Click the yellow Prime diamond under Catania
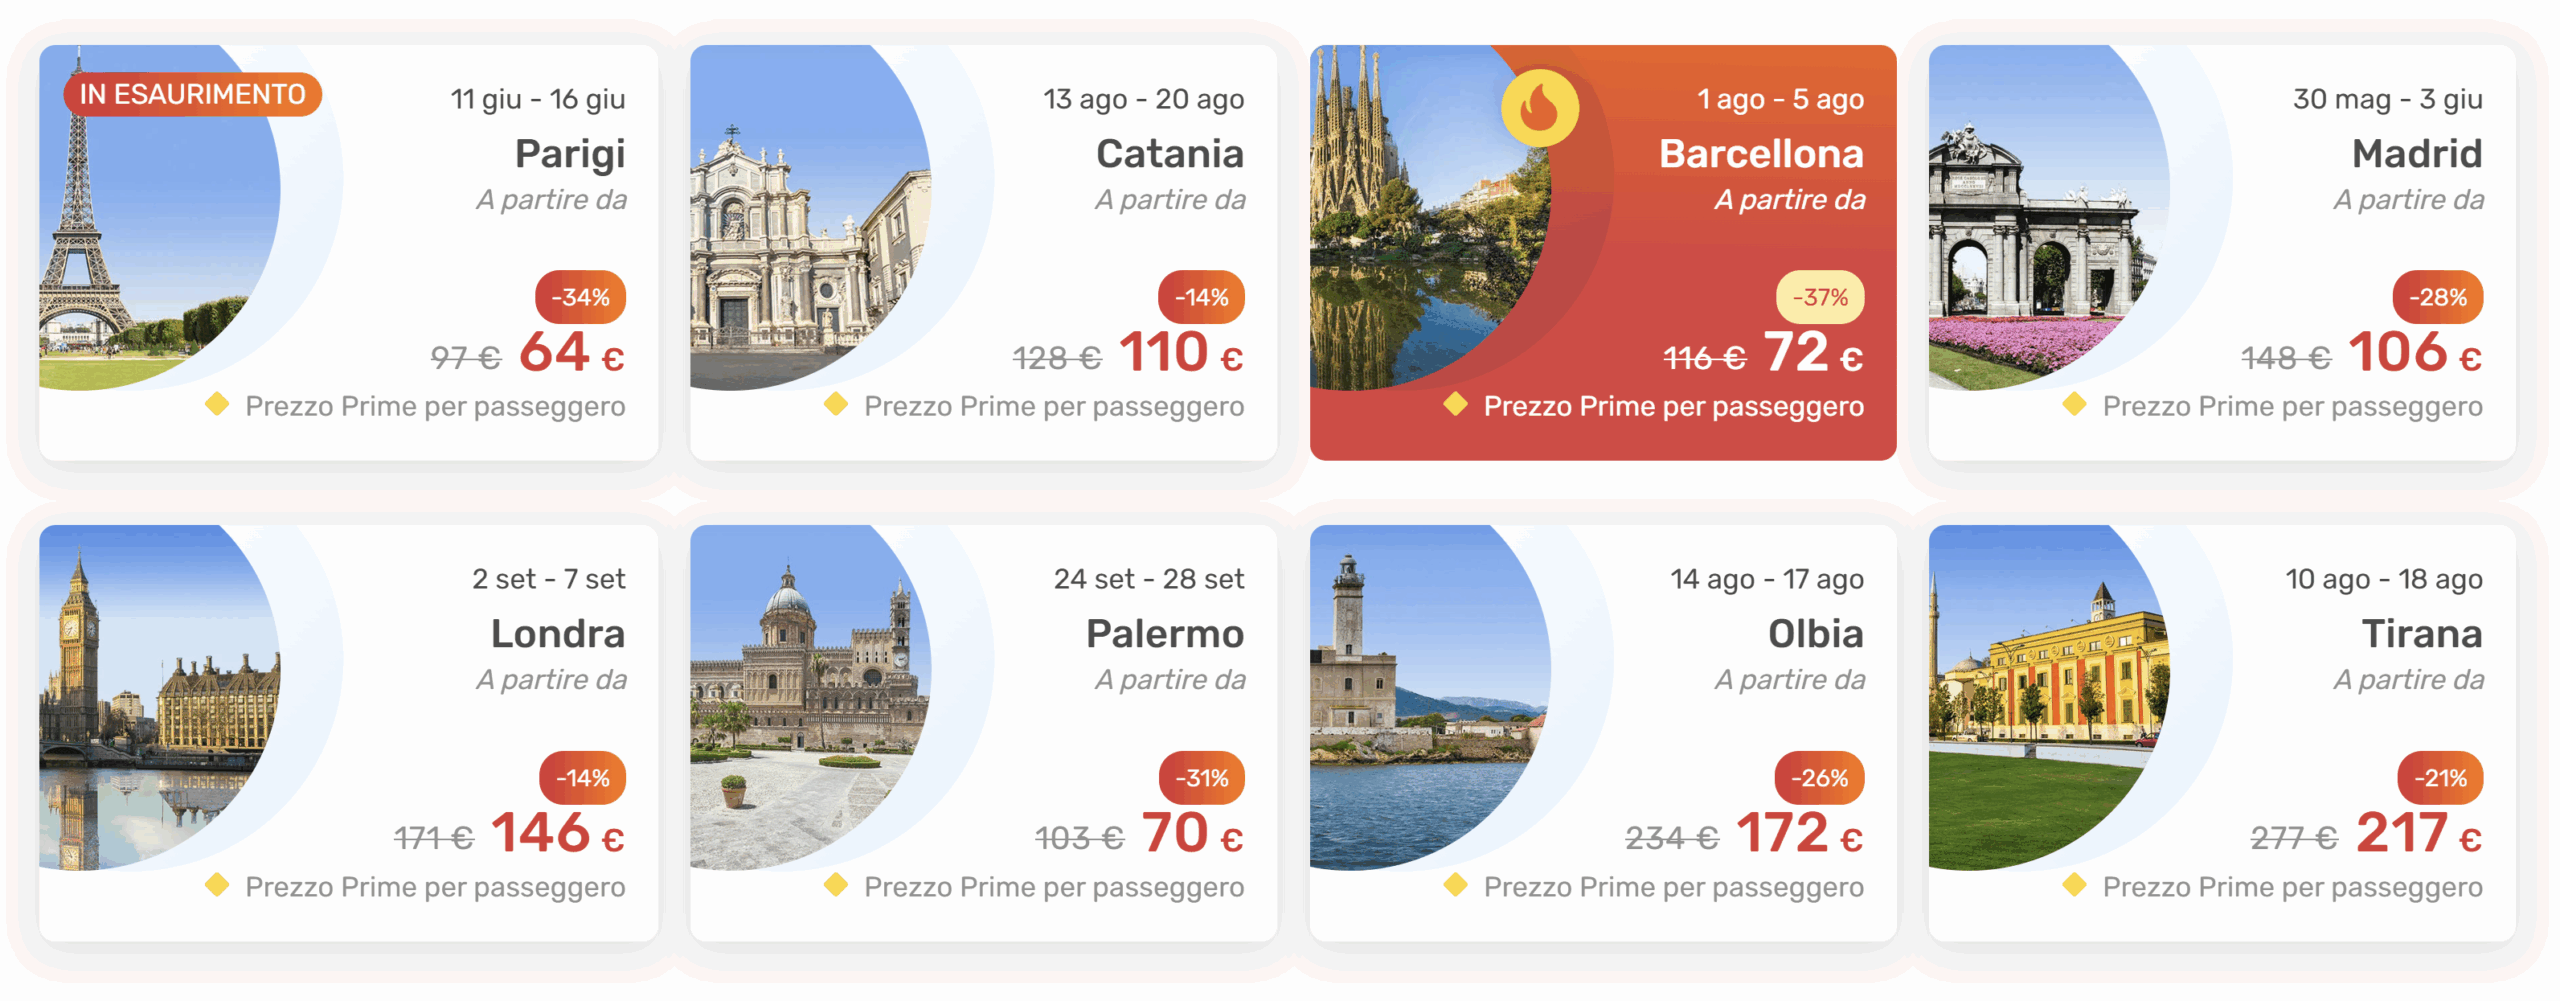The image size is (2560, 1001). pyautogui.click(x=836, y=404)
